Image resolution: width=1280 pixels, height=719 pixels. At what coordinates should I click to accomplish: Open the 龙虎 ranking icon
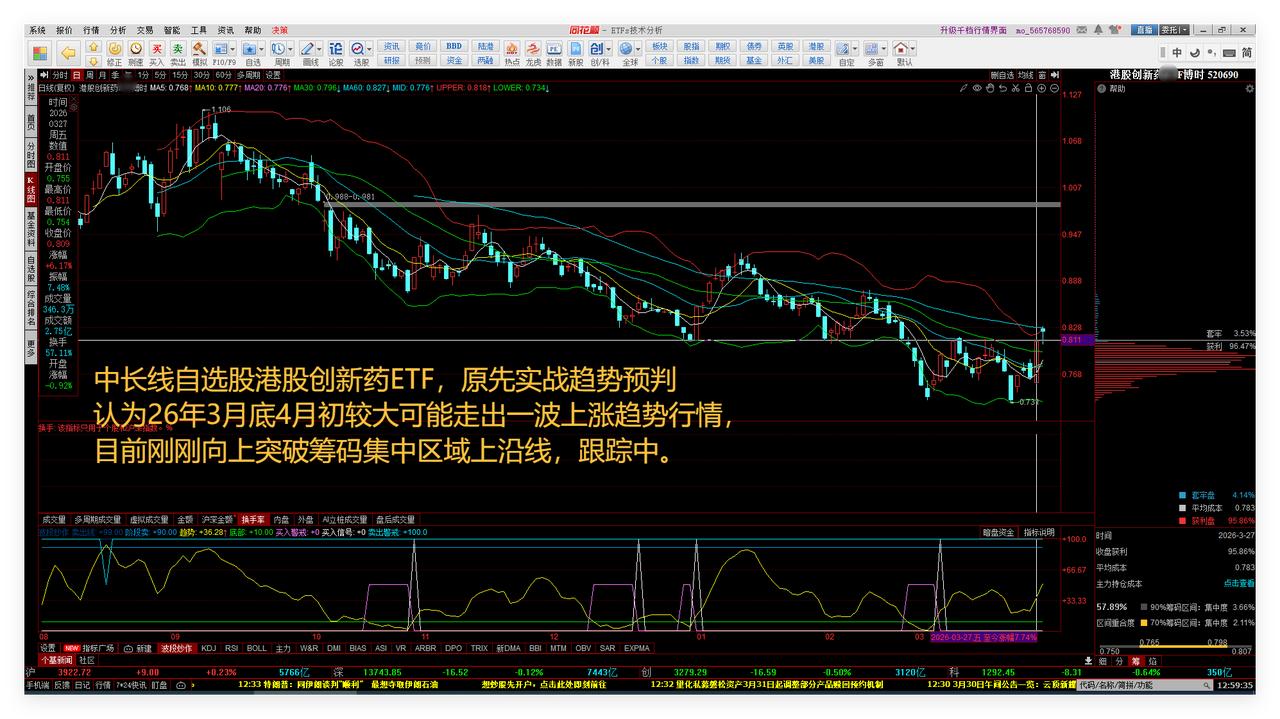tap(533, 53)
